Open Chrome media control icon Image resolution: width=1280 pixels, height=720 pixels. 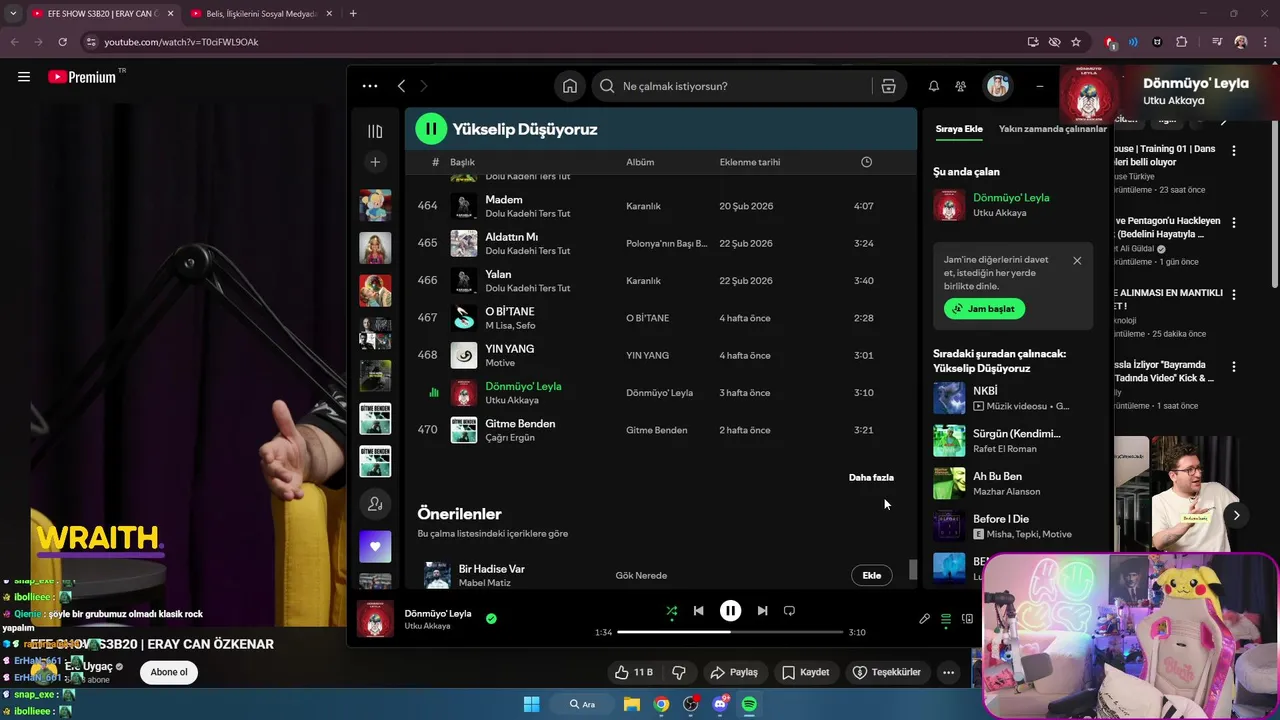[1216, 42]
